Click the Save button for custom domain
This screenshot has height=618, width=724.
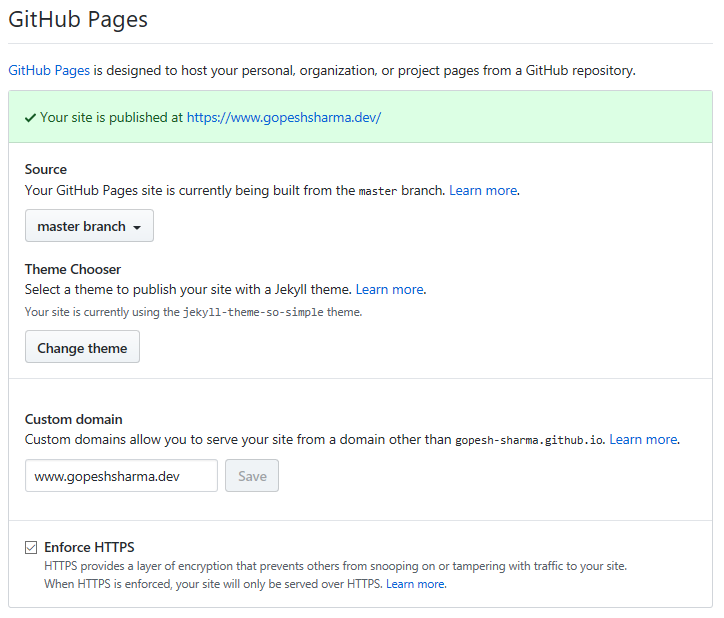coord(252,476)
